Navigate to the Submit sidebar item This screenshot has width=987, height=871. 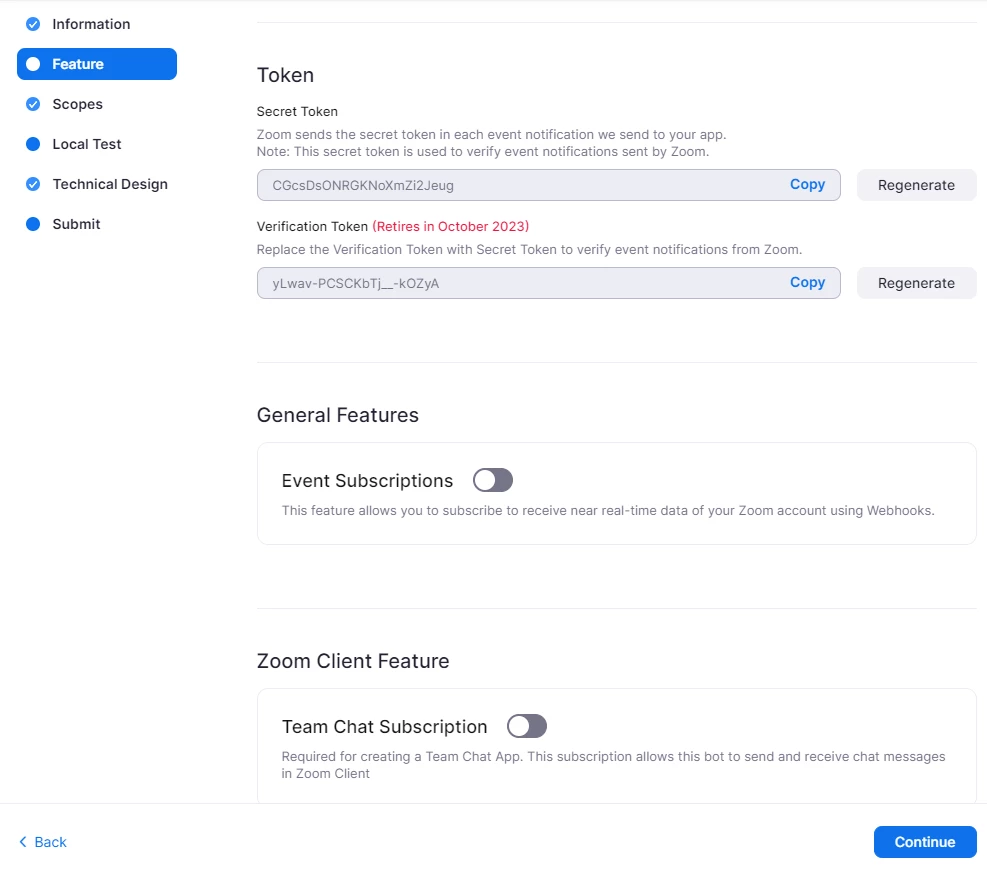(x=76, y=224)
